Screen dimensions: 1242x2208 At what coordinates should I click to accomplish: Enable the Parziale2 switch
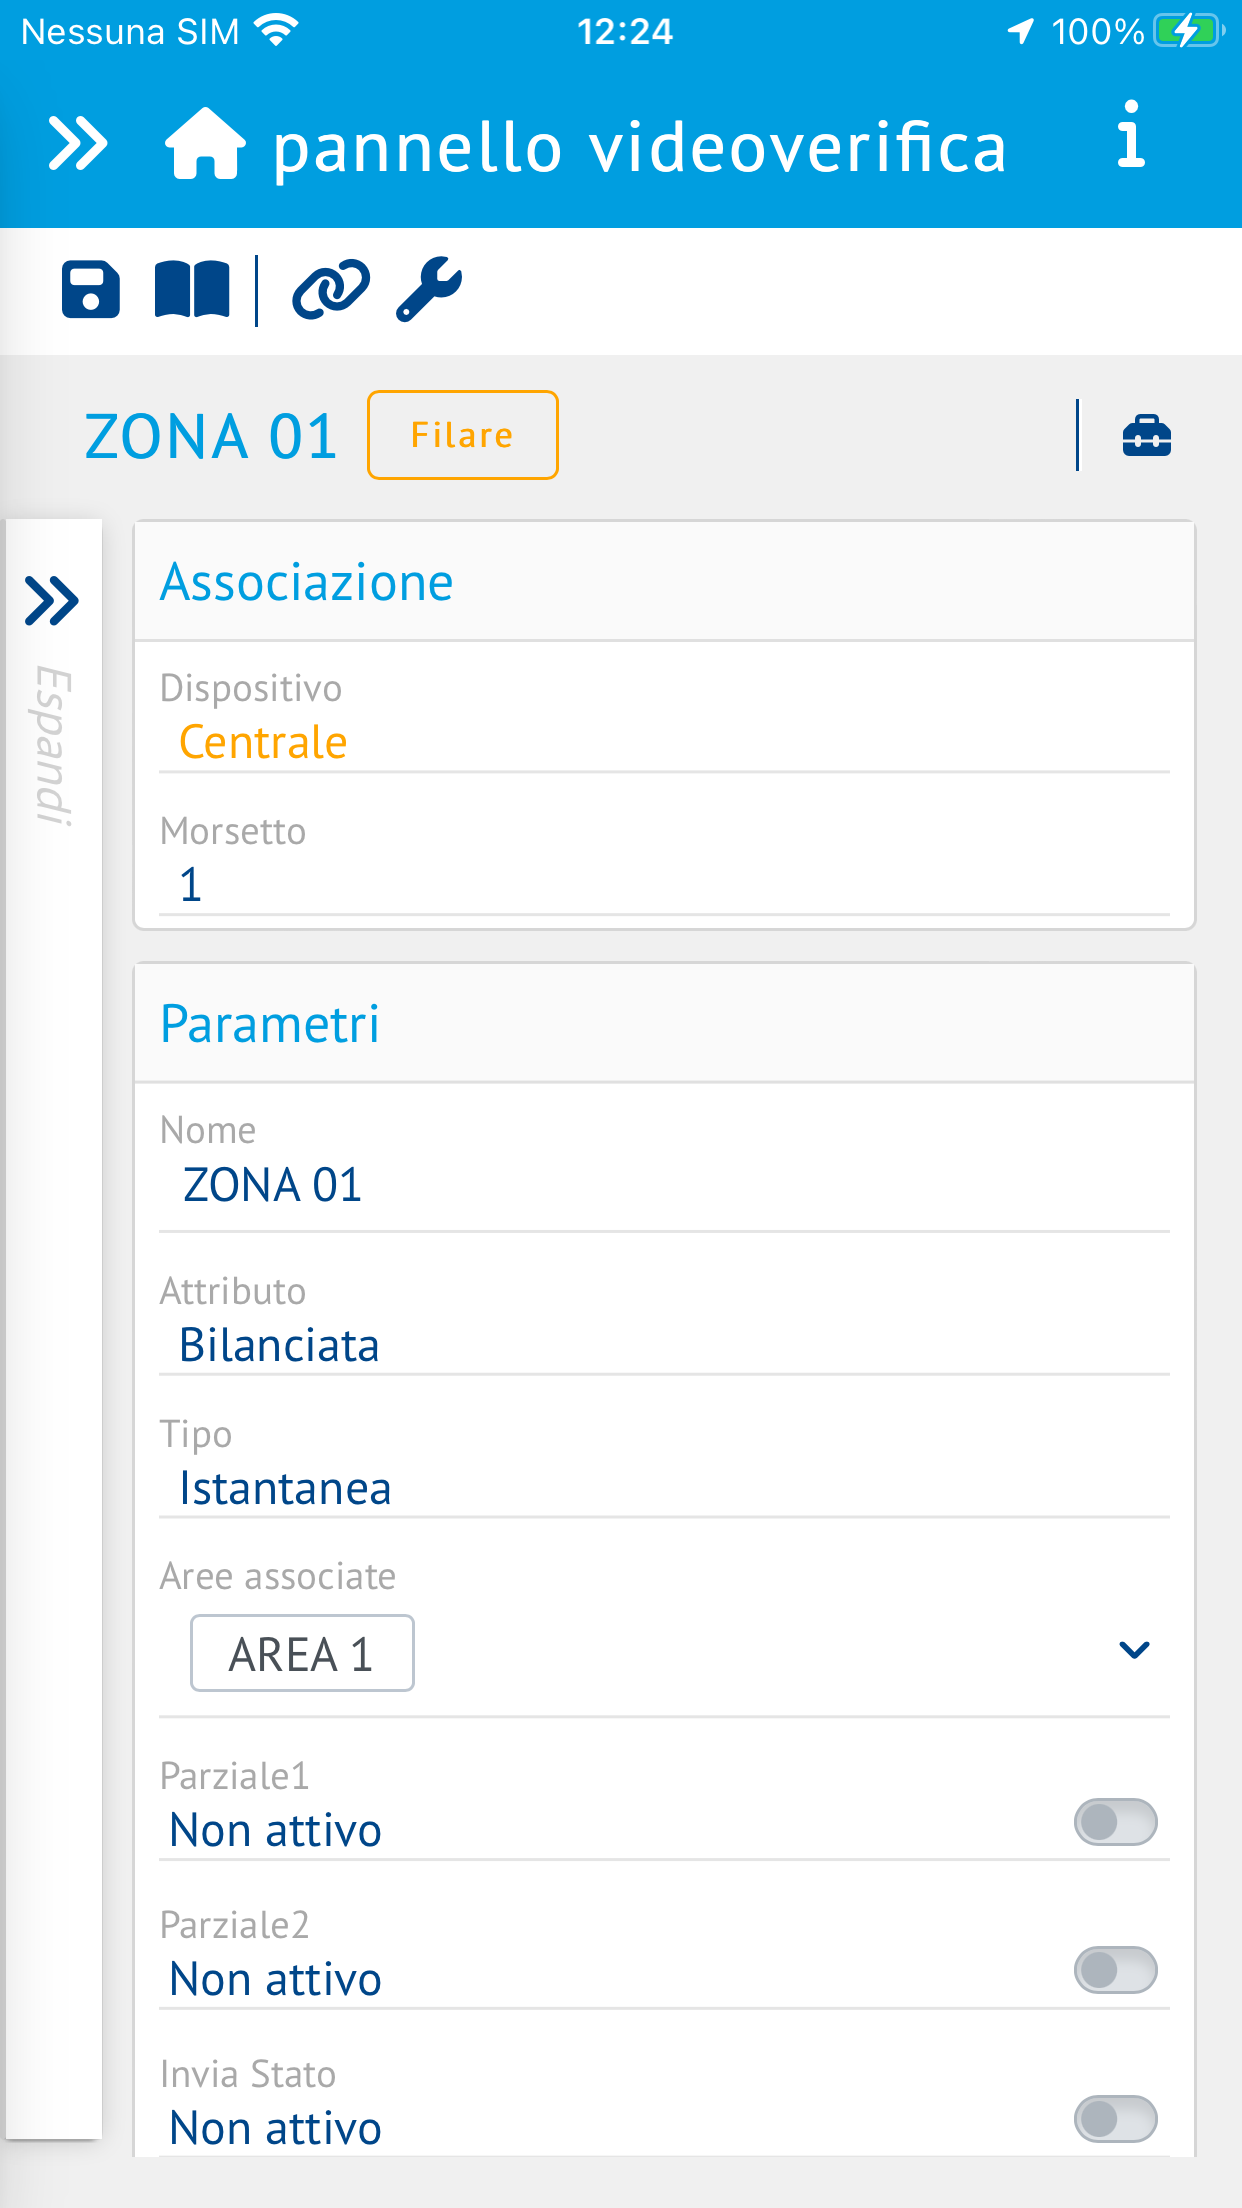coord(1116,1970)
